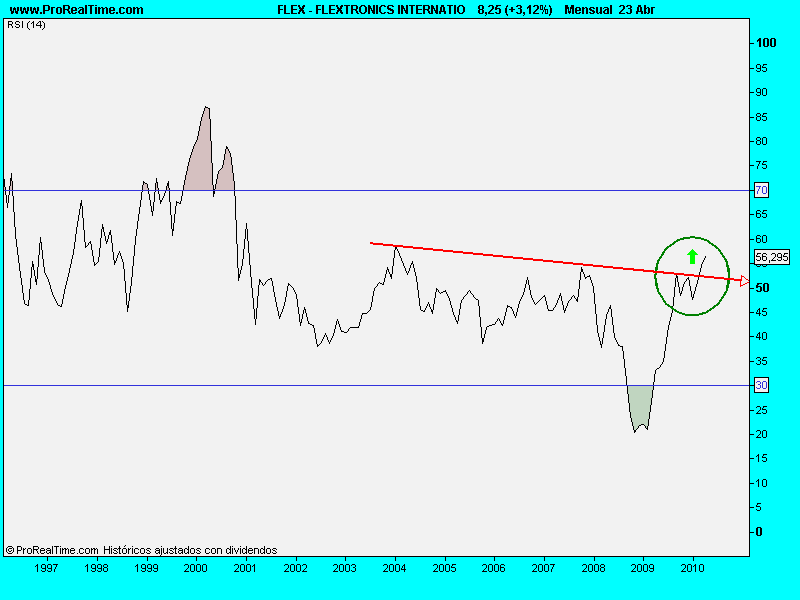Click the 1997 year label on time axis
The width and height of the screenshot is (800, 600).
point(46,568)
